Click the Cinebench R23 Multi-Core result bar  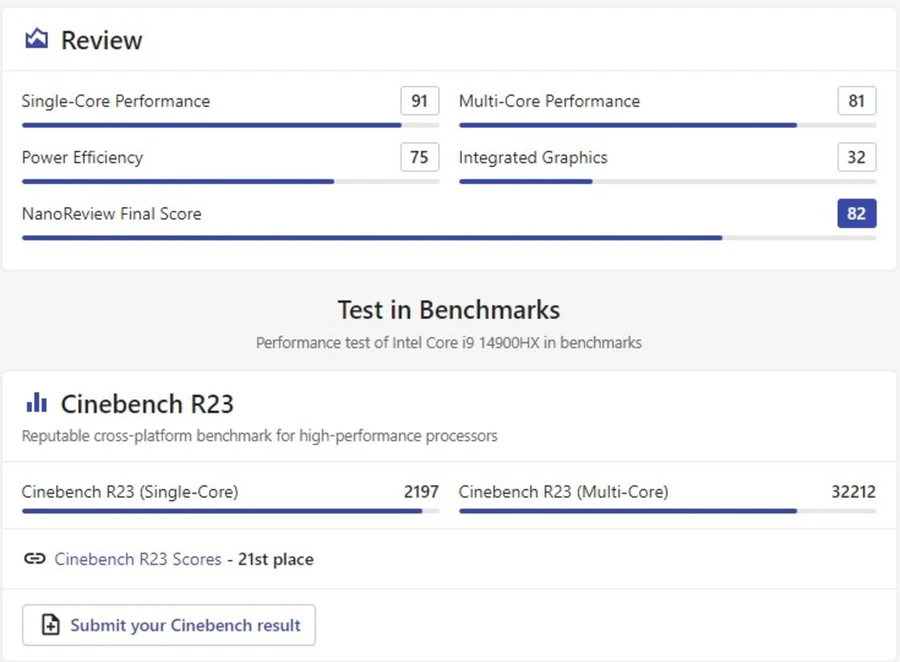(x=668, y=511)
